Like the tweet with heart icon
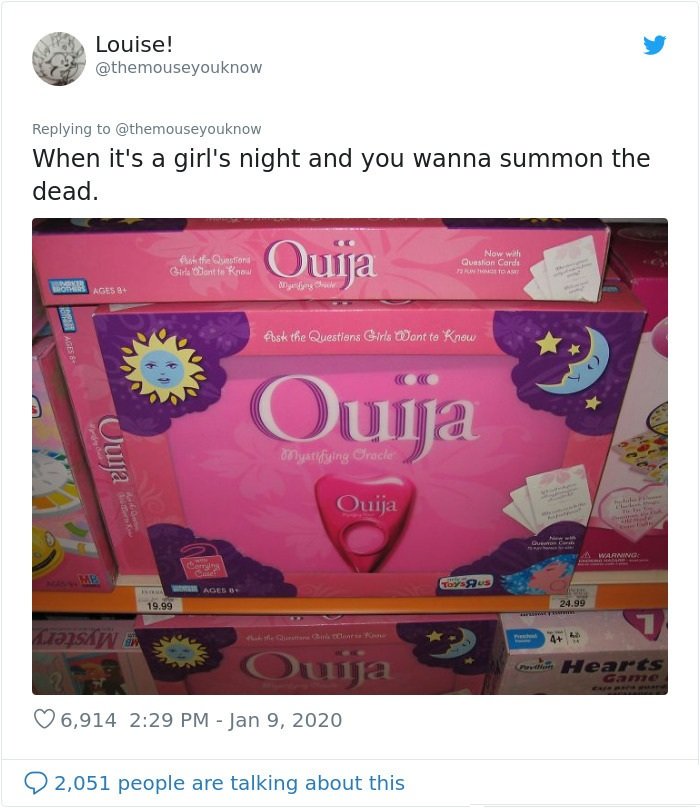The height and width of the screenshot is (808, 700). click(x=44, y=719)
